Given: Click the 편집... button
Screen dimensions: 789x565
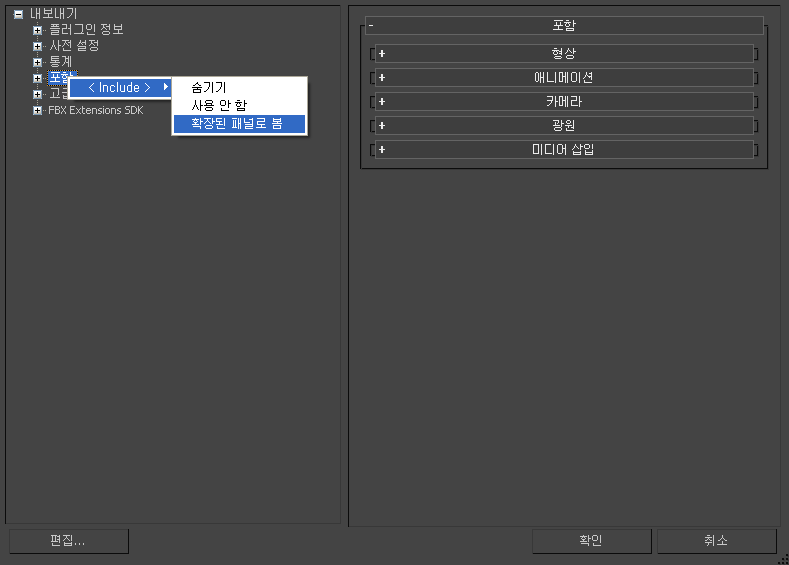Looking at the screenshot, I should [69, 541].
